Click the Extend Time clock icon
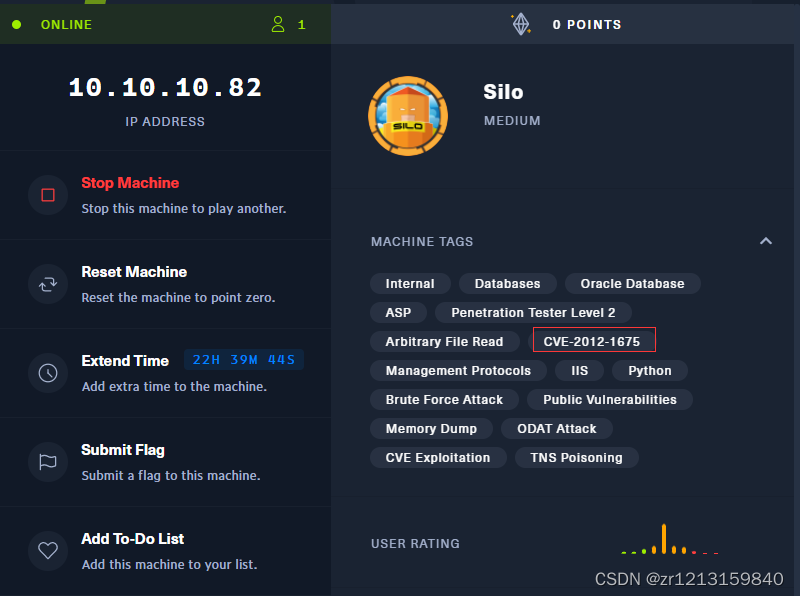This screenshot has height=596, width=800. tap(48, 373)
